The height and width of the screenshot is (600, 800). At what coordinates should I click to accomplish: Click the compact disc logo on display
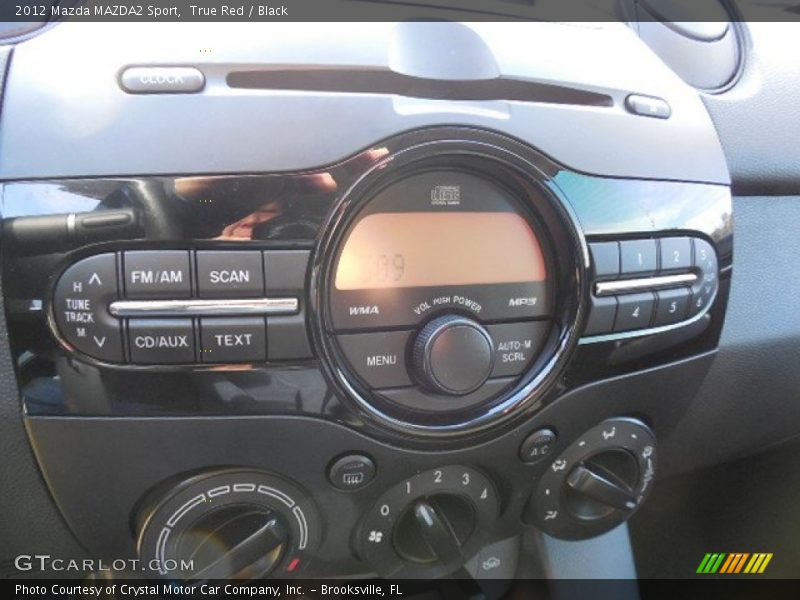coord(445,195)
